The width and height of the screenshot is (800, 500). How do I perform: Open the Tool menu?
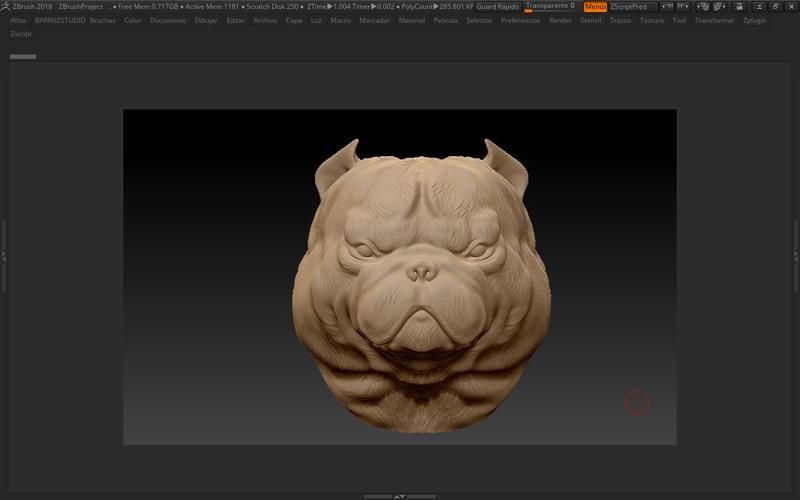coord(679,20)
